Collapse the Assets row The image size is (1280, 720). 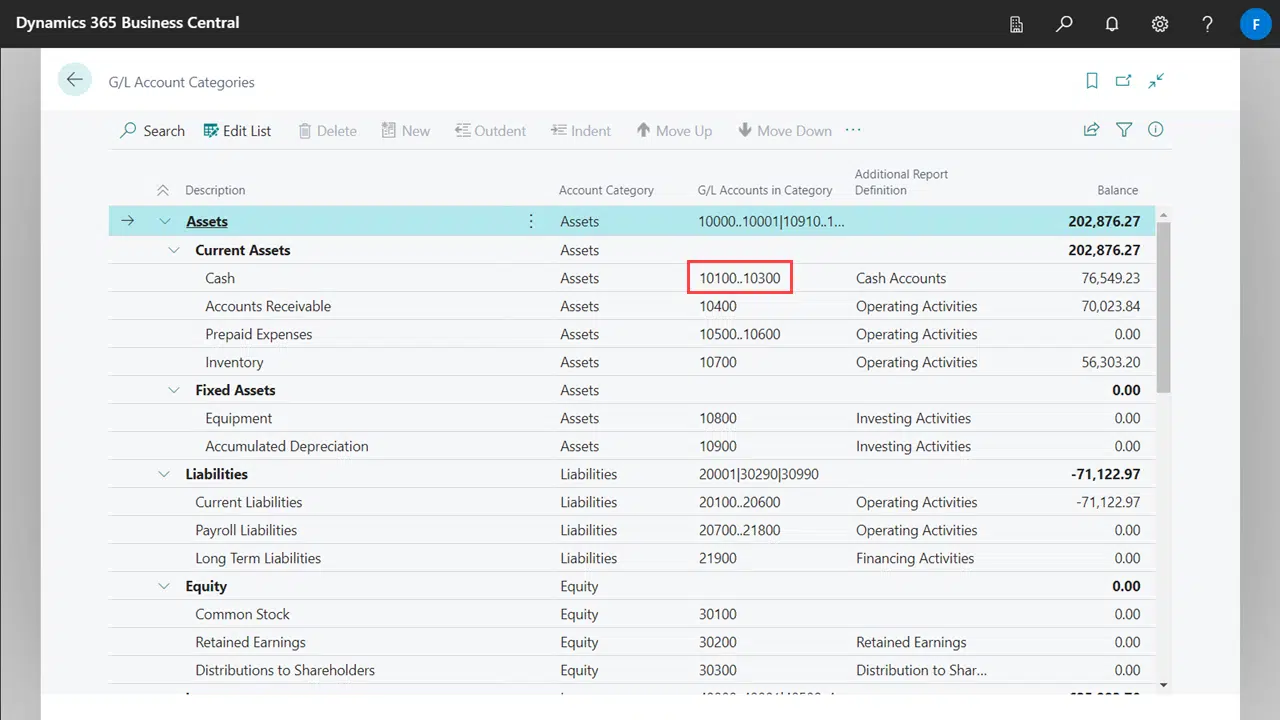164,222
